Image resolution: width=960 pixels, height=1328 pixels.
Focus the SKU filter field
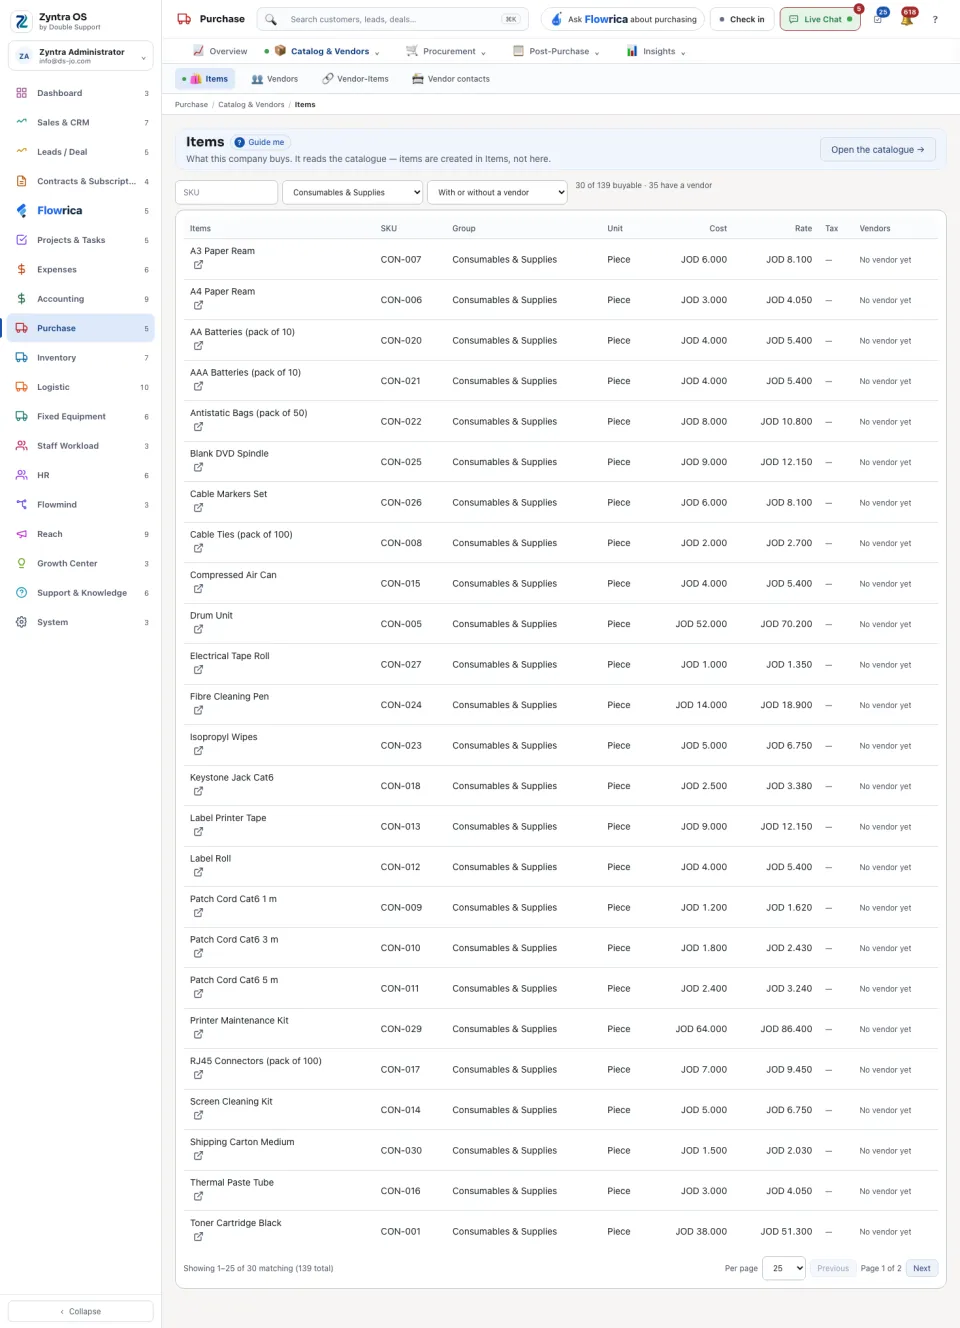coord(226,192)
